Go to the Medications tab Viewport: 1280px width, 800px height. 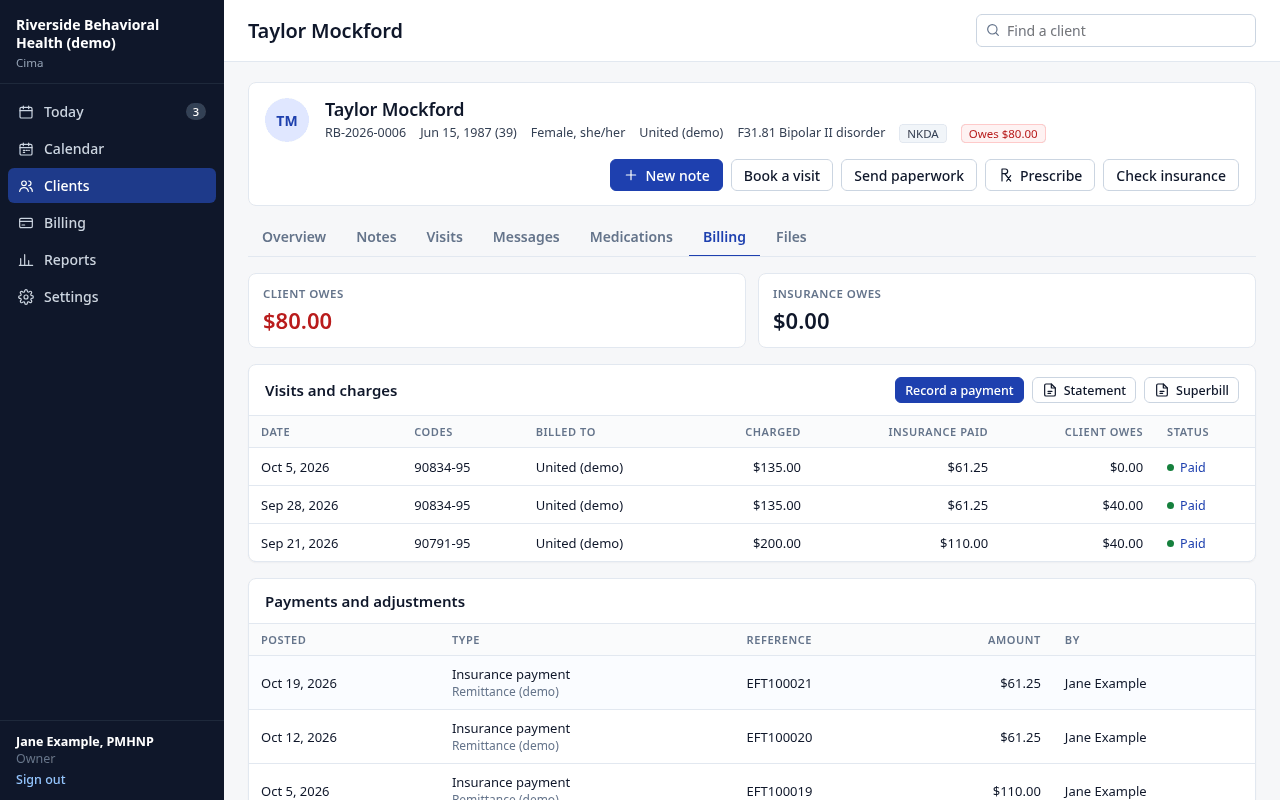631,237
